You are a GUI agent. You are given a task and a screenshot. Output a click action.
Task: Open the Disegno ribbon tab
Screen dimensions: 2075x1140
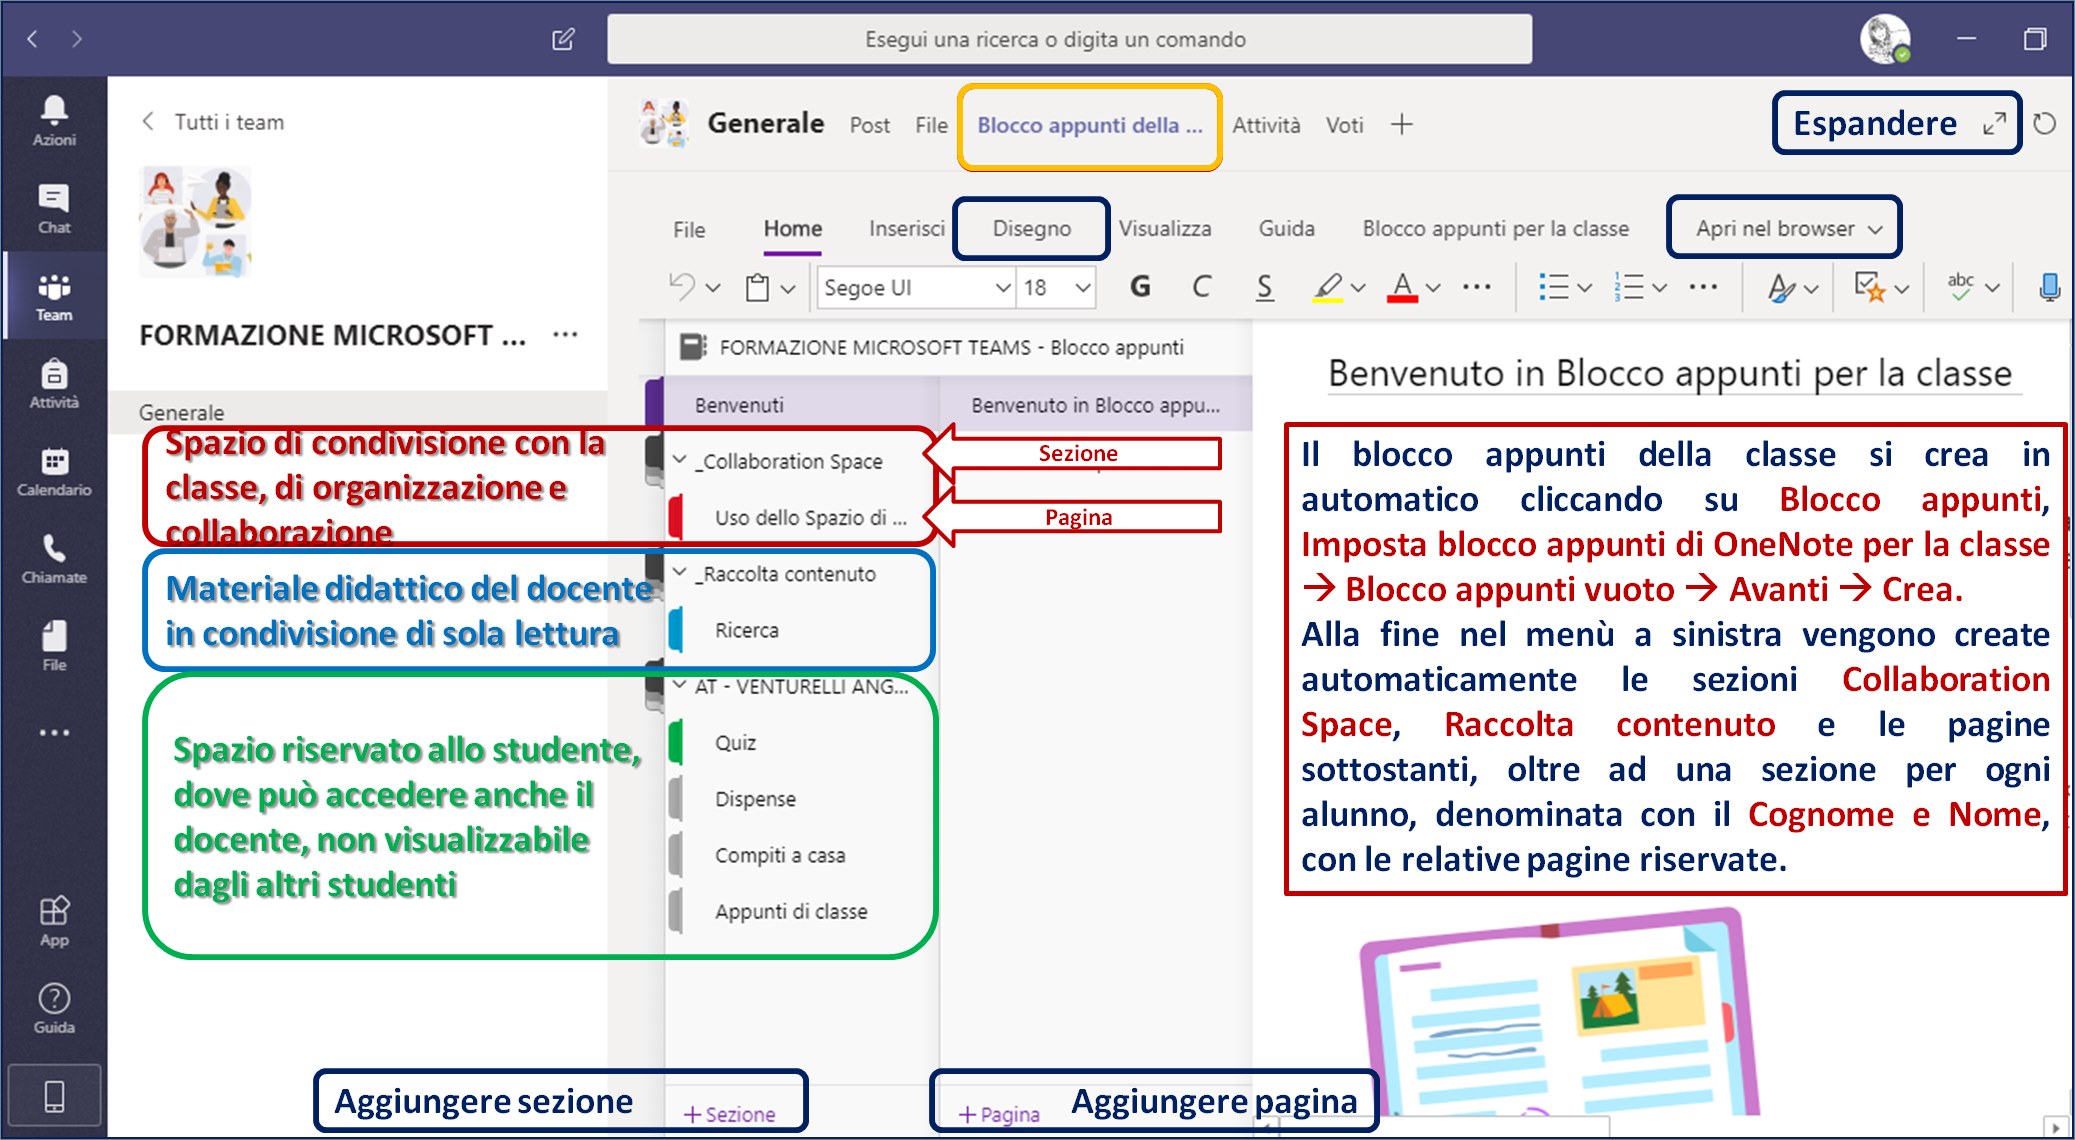coord(1031,228)
